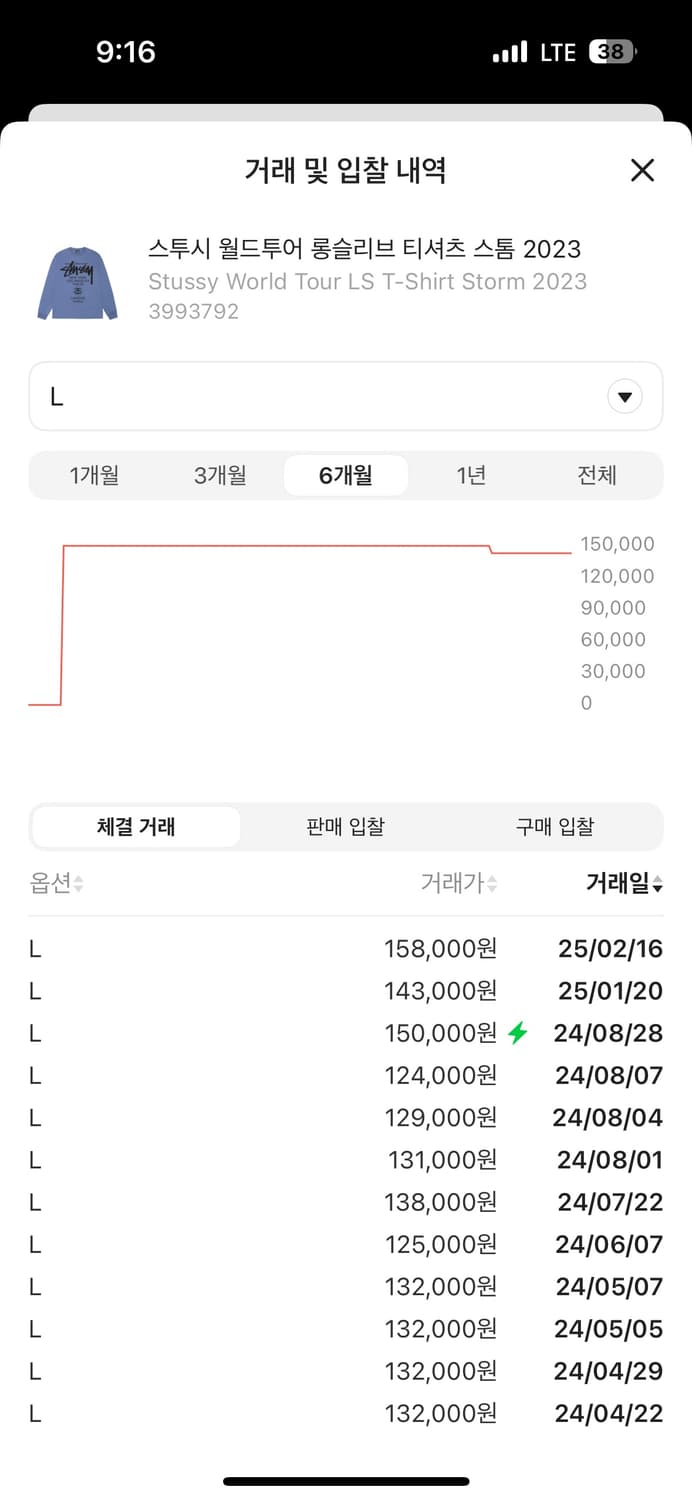Click the lightning fast-delivery icon on 24/08/28 trade

518,1033
